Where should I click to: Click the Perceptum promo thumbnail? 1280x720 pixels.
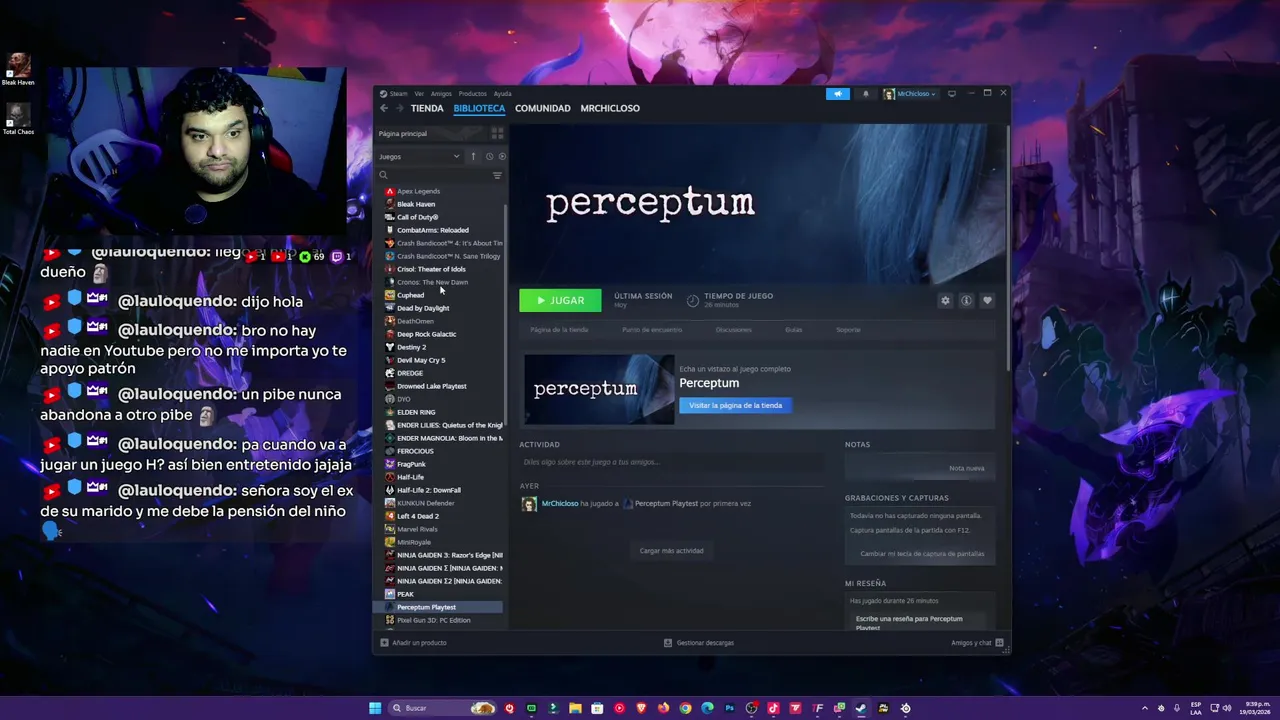click(x=599, y=389)
